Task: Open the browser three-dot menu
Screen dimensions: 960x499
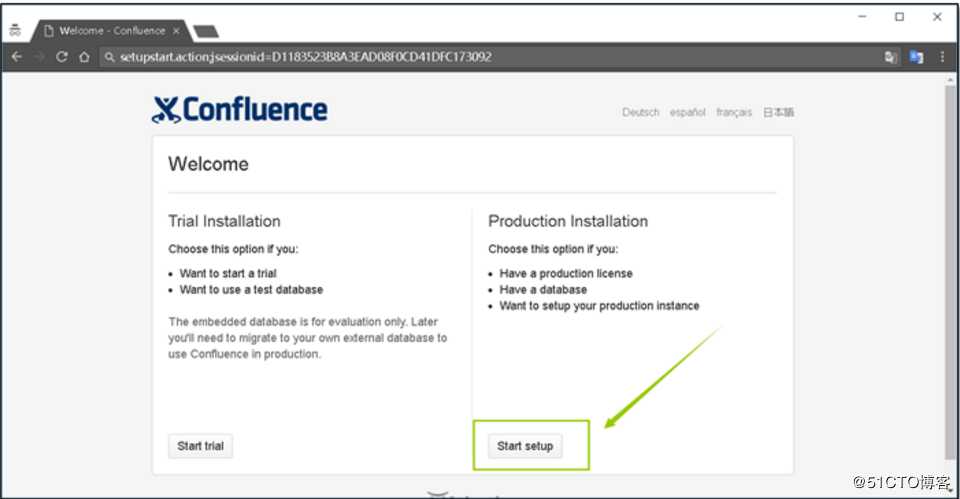Action: [x=942, y=57]
